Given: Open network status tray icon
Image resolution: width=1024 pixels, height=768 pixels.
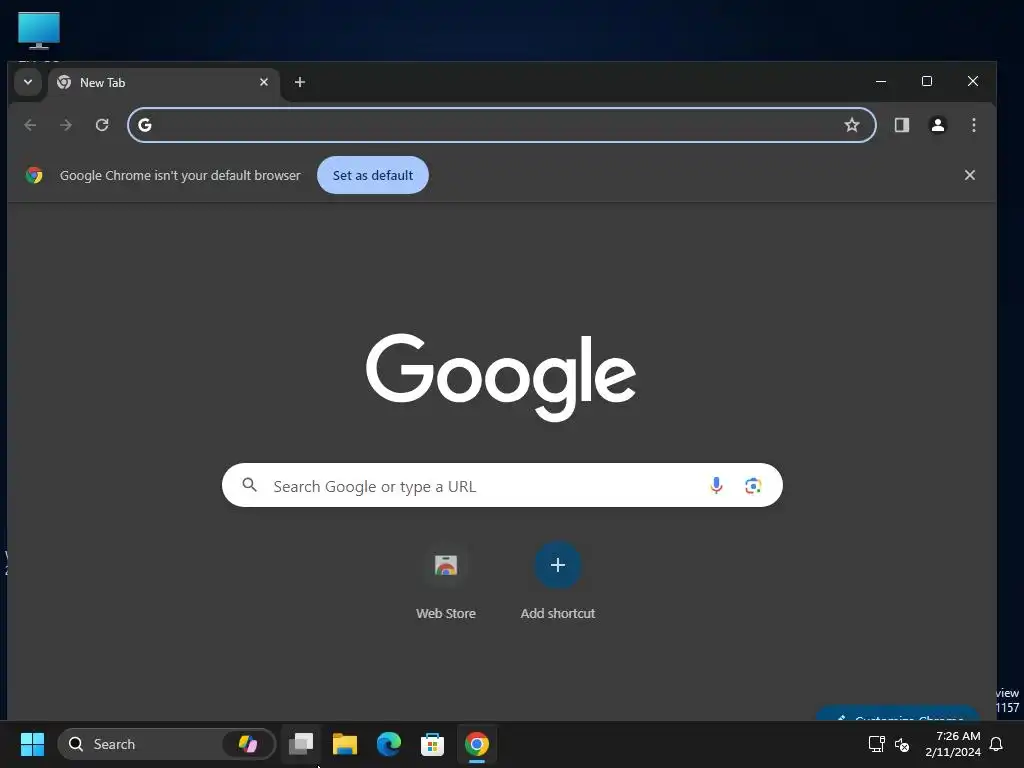Looking at the screenshot, I should tap(876, 744).
